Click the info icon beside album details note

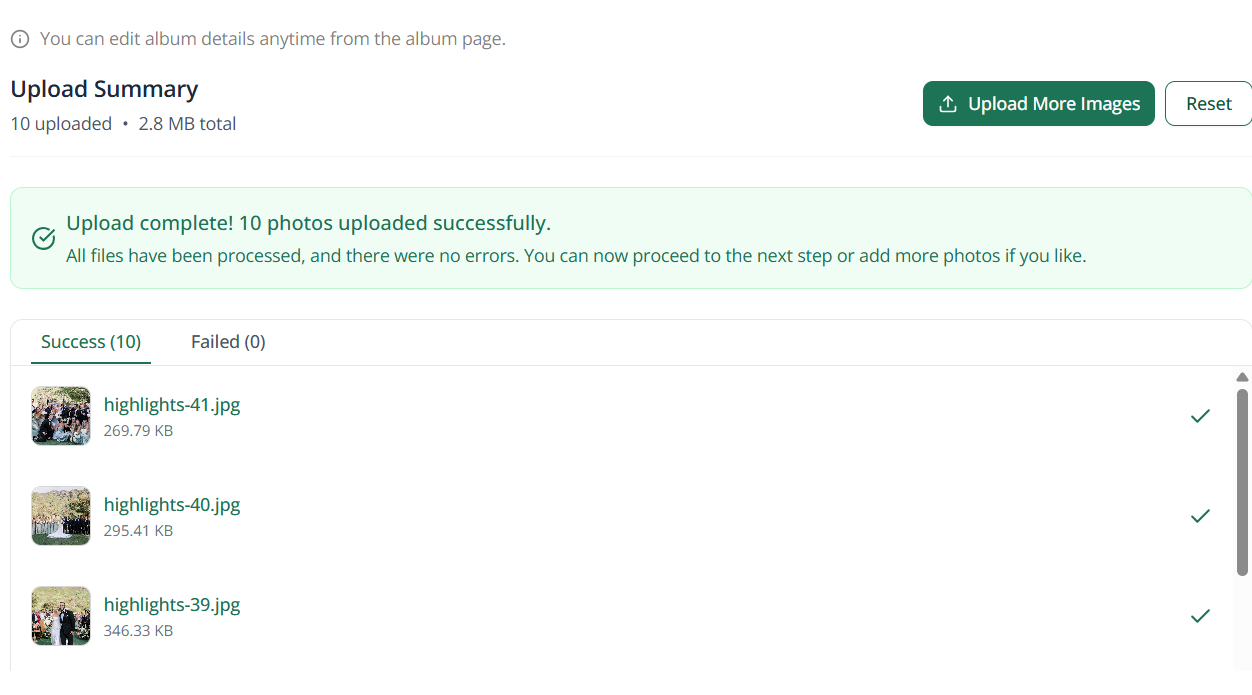[20, 39]
